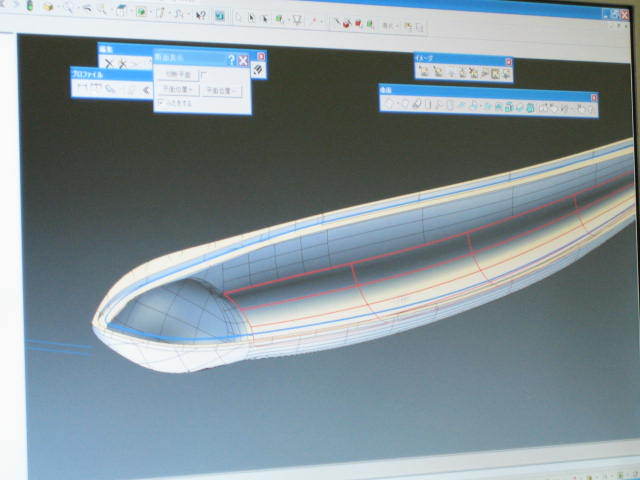Close the イメージ floating toolbar
The width and height of the screenshot is (640, 480).
tap(509, 62)
